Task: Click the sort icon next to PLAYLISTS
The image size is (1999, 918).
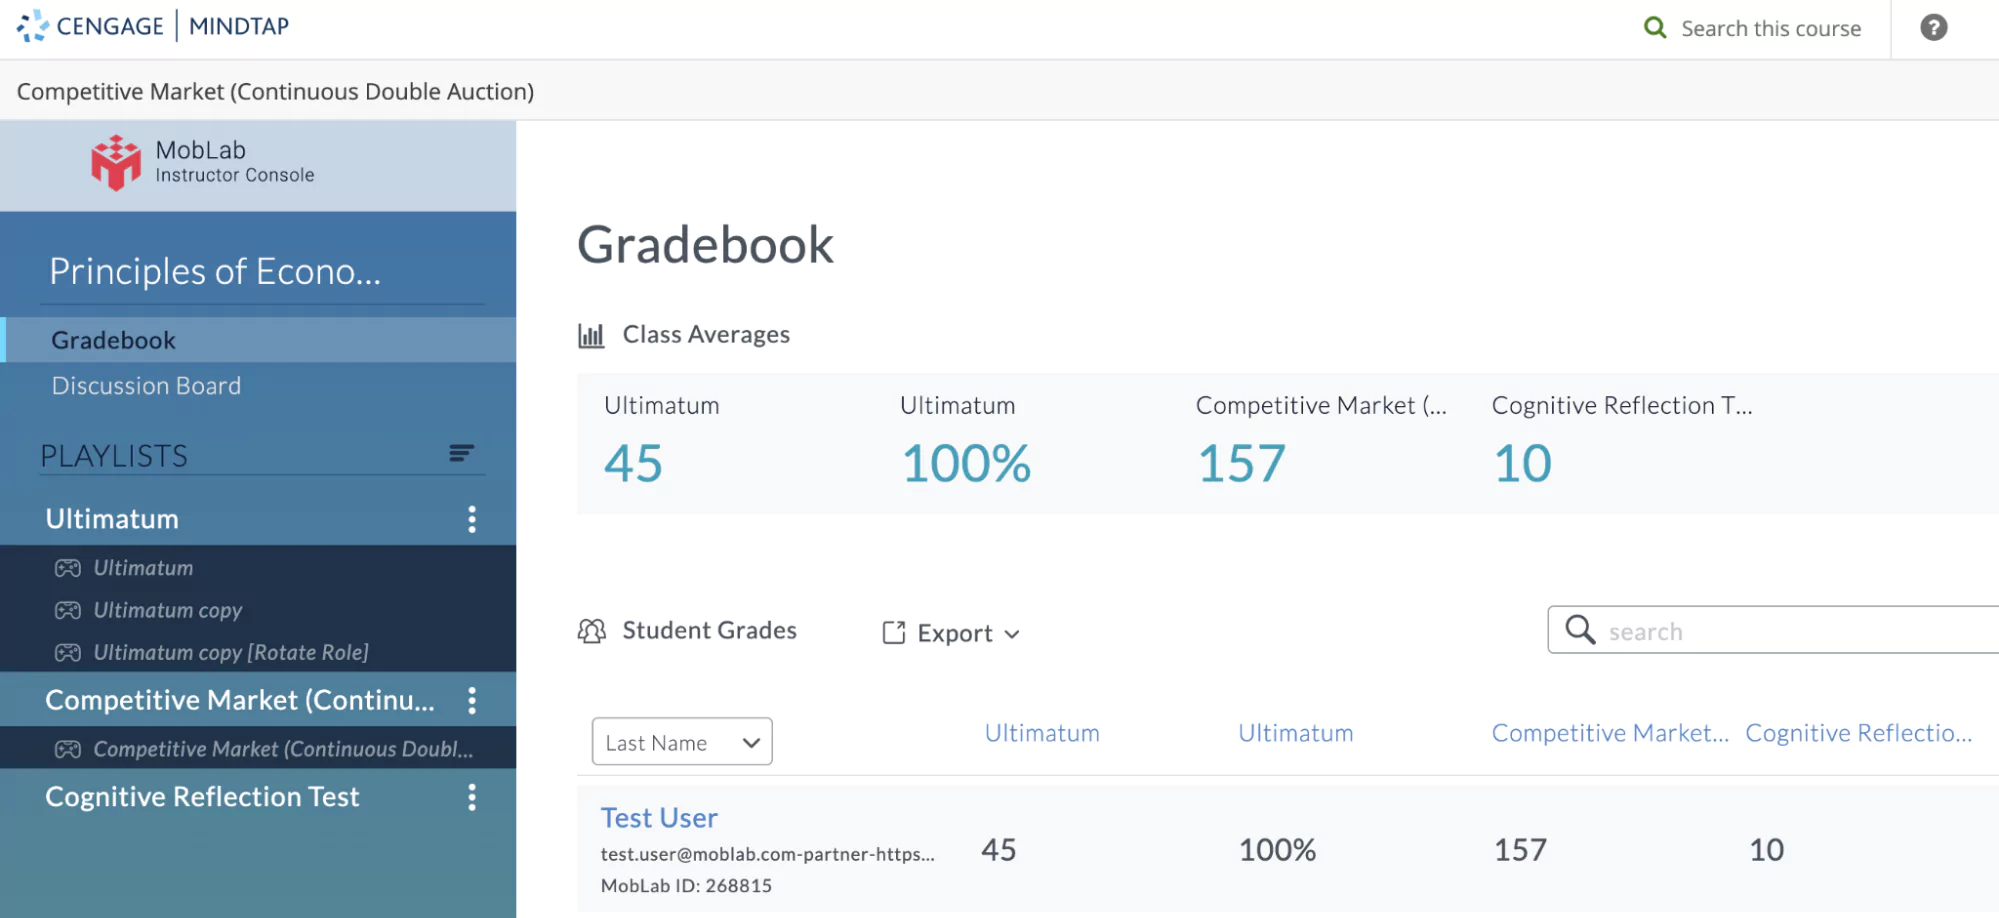Action: 460,453
